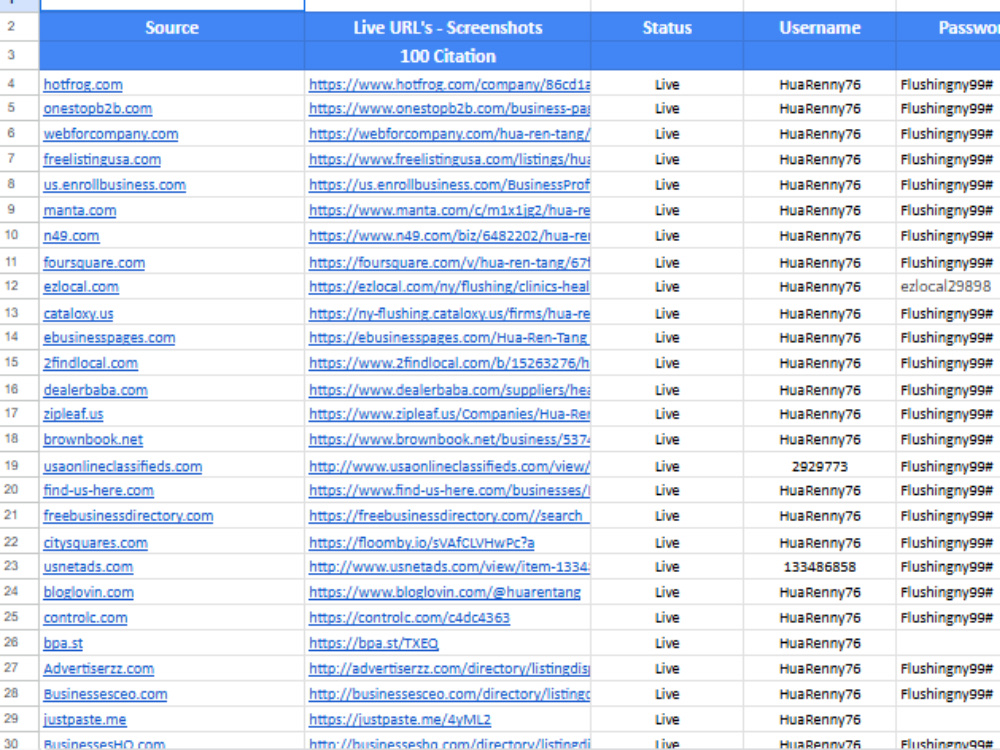Select the 2929773 username cell
The width and height of the screenshot is (1000, 750).
tap(820, 467)
